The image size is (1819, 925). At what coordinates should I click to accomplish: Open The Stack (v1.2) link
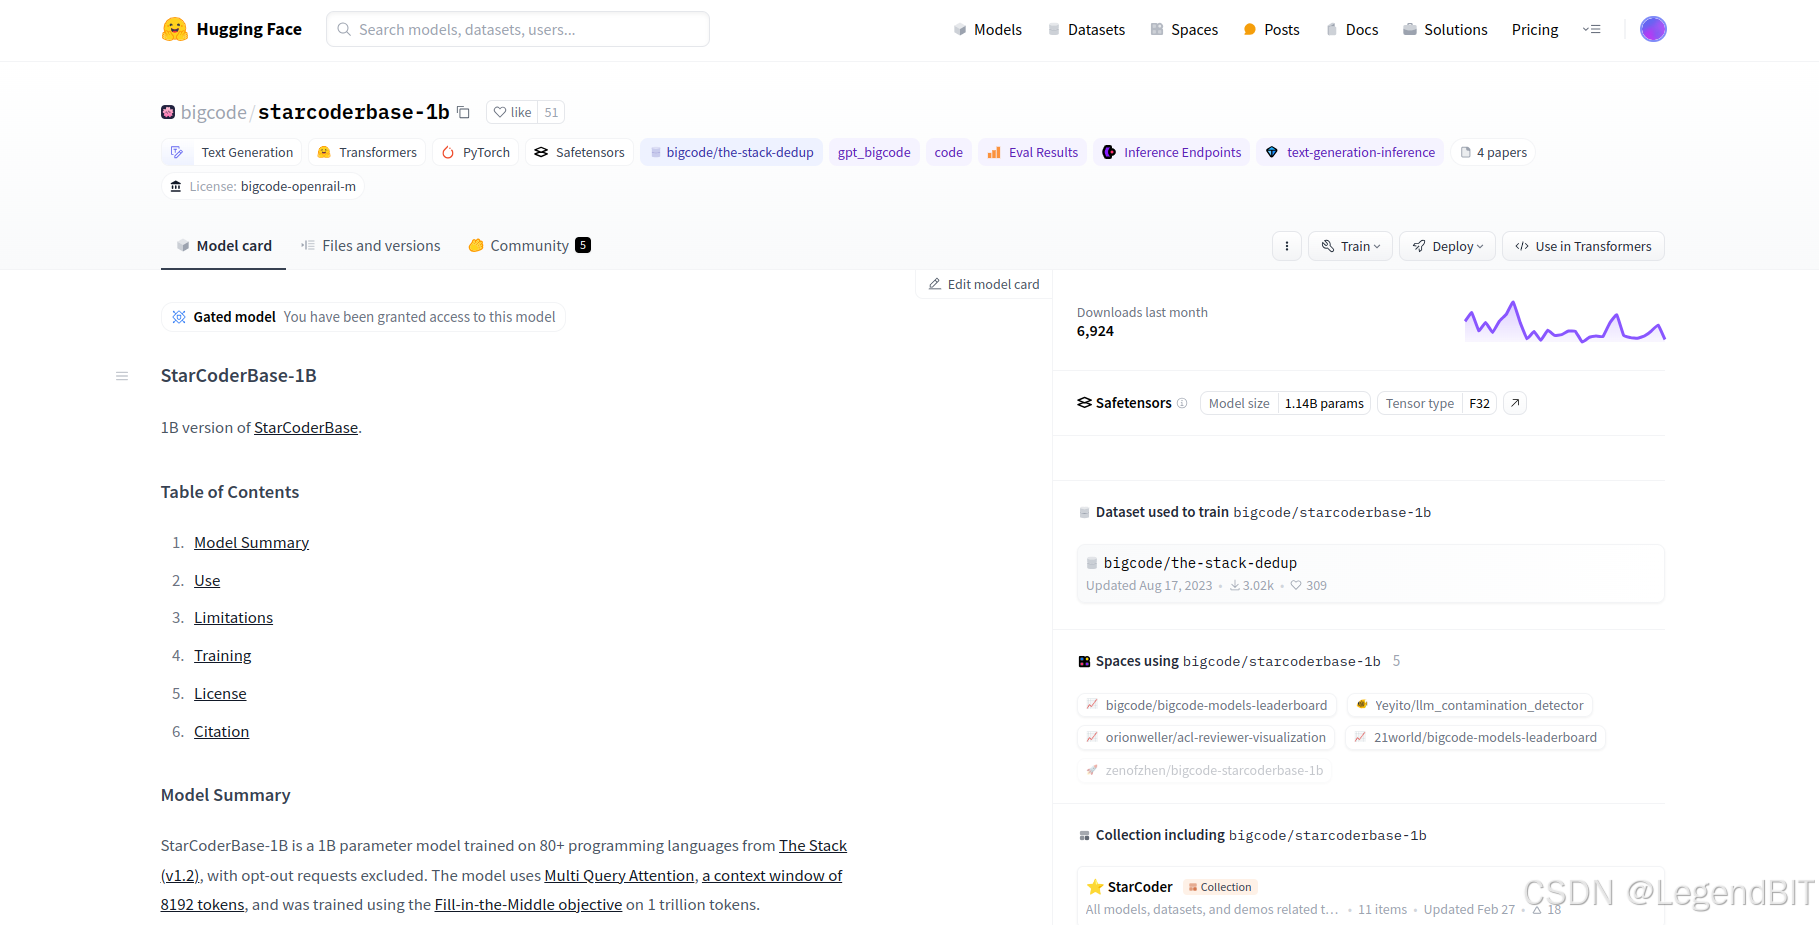pos(813,846)
